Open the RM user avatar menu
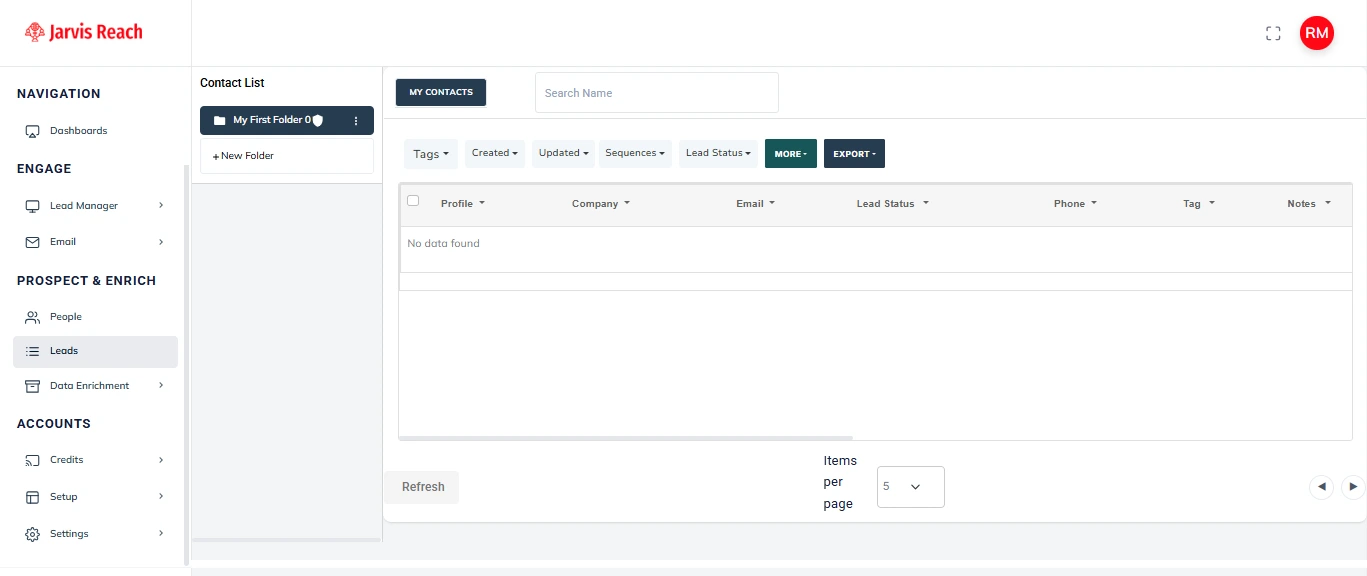 tap(1317, 33)
